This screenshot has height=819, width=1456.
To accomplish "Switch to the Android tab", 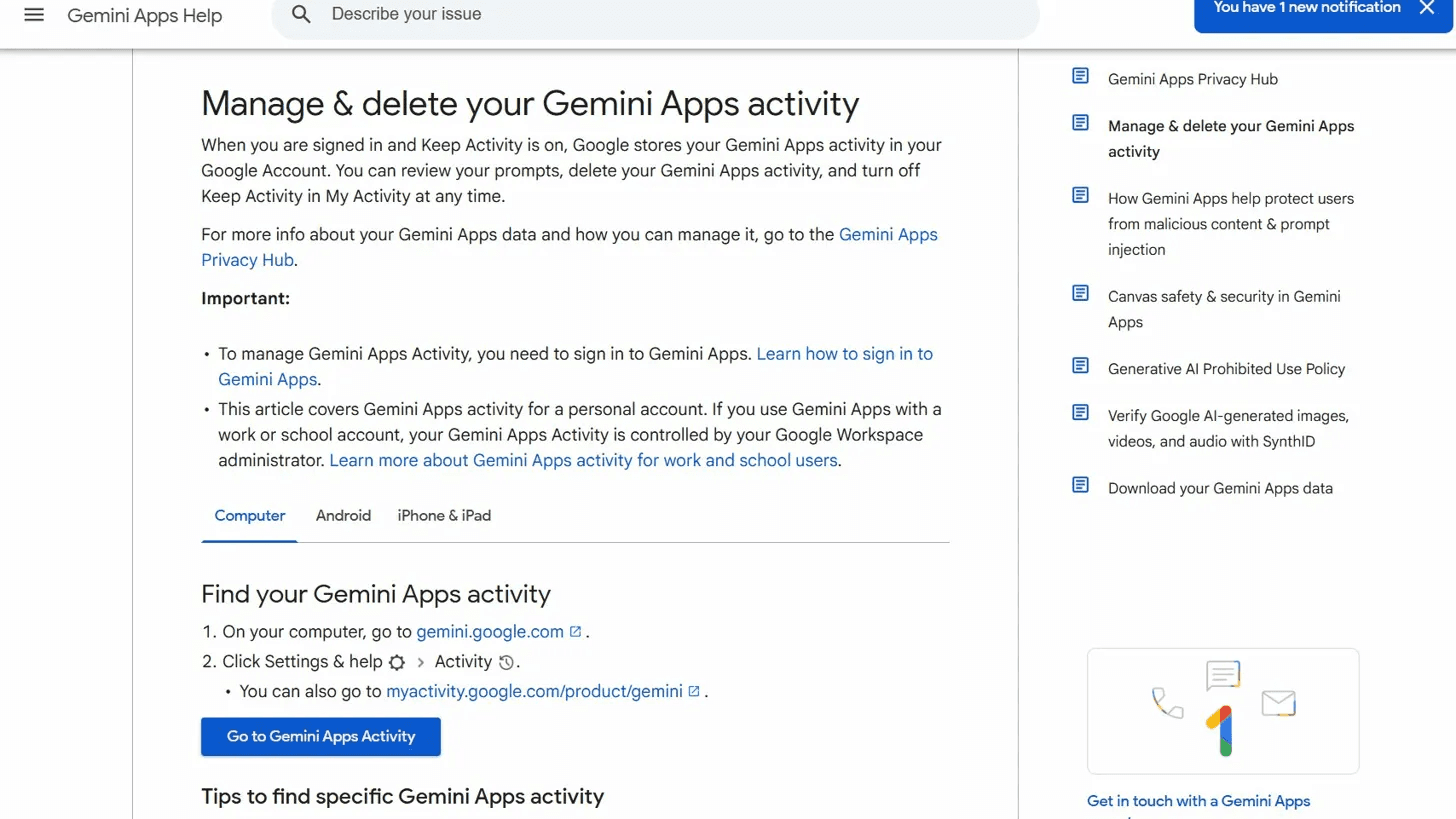I will coord(343,516).
